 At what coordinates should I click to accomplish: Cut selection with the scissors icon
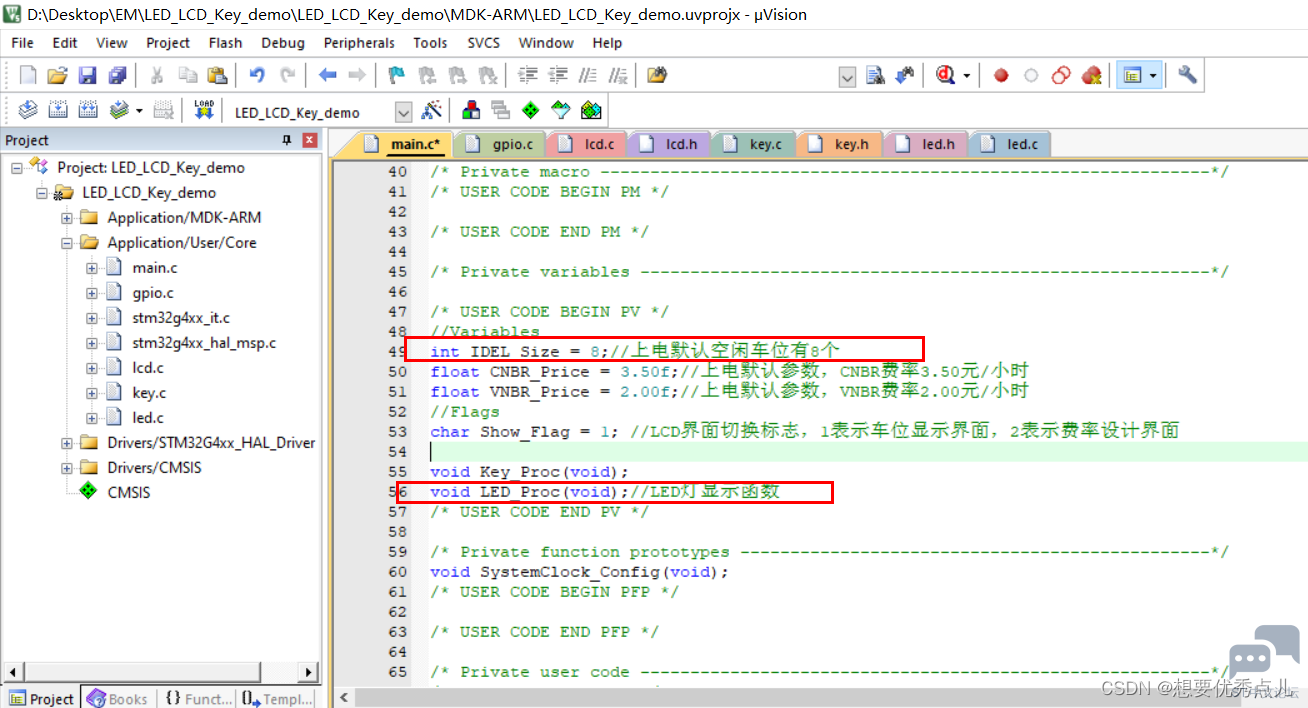(157, 75)
